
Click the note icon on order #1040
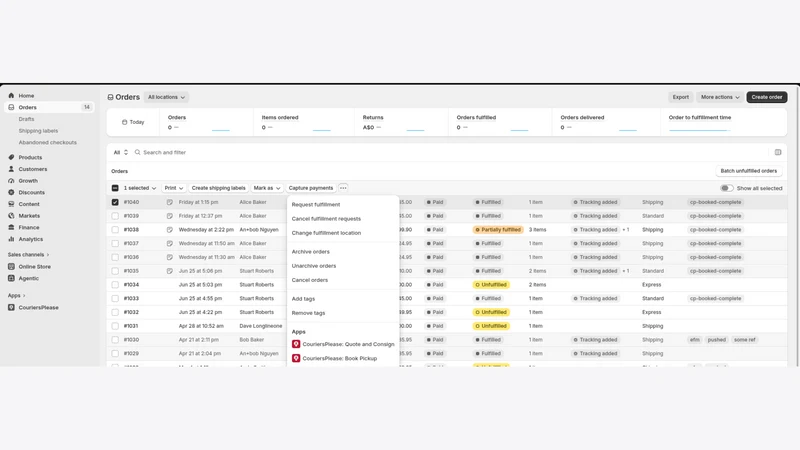(169, 202)
